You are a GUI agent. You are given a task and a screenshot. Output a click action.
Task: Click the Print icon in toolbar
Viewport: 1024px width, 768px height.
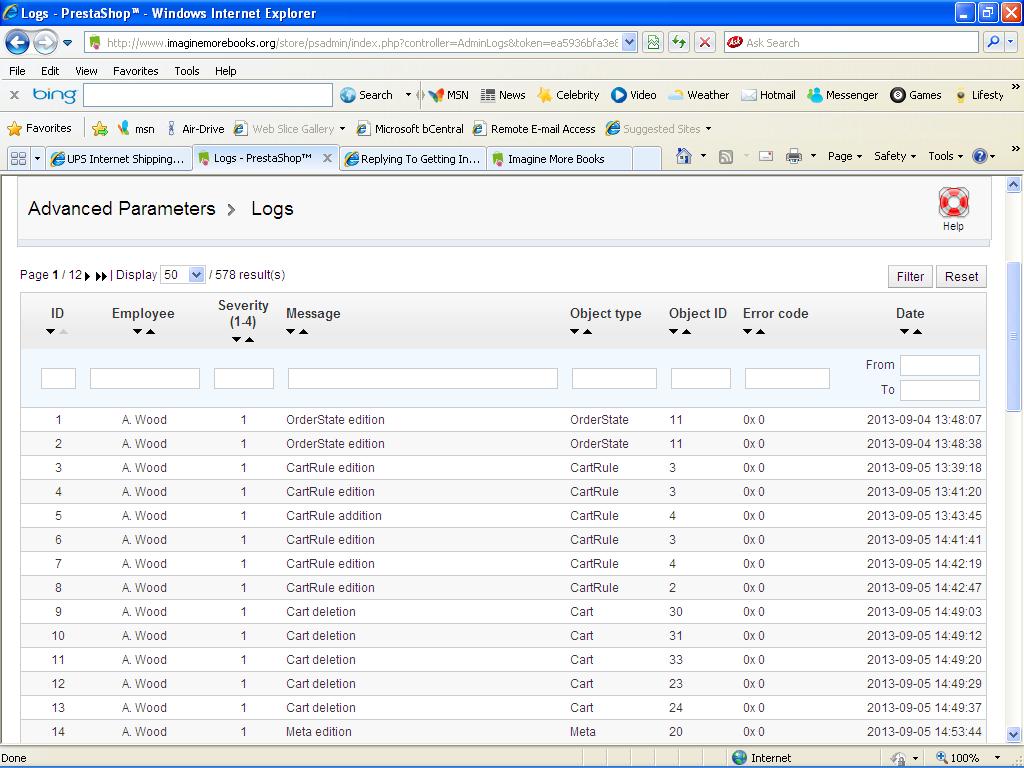pos(794,156)
